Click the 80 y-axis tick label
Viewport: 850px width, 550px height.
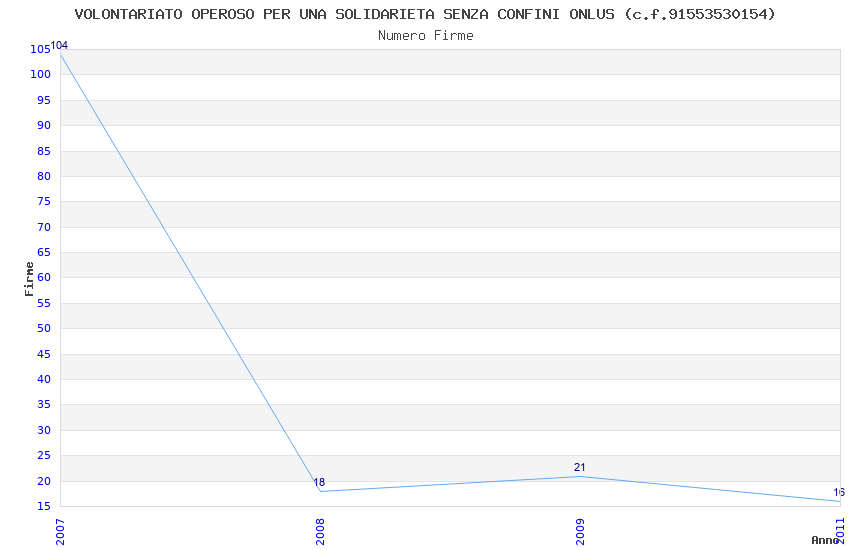coord(44,176)
